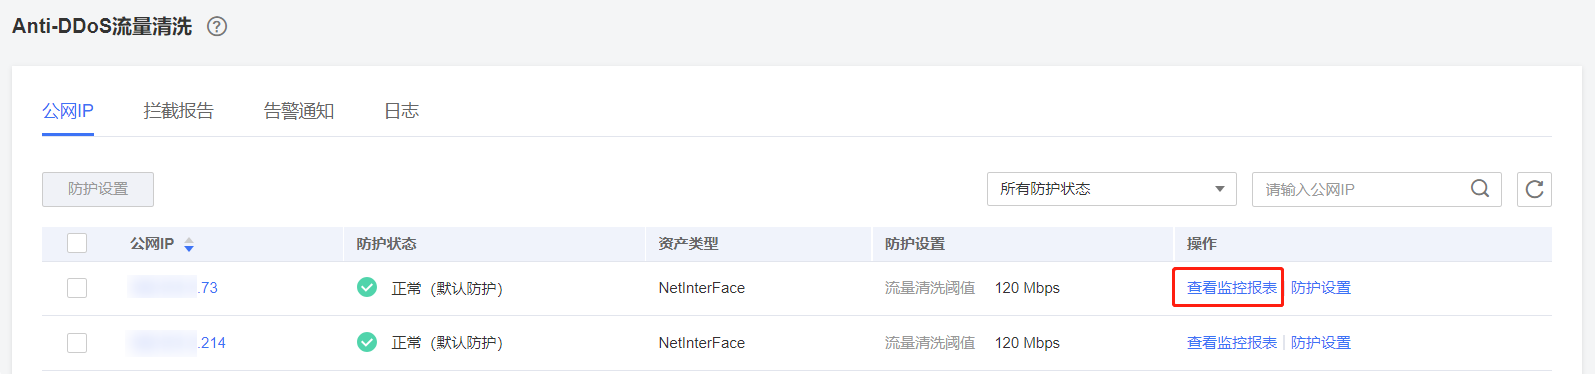The height and width of the screenshot is (374, 1595).
Task: Click the dropdown arrow of protection status filter
Action: coord(1219,189)
